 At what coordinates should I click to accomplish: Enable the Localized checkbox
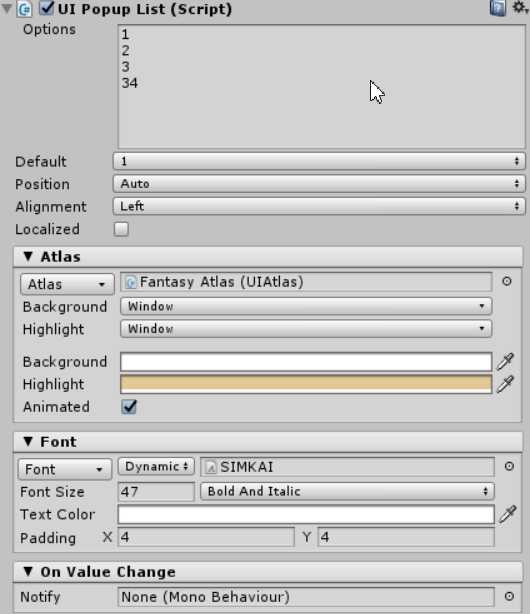click(121, 229)
